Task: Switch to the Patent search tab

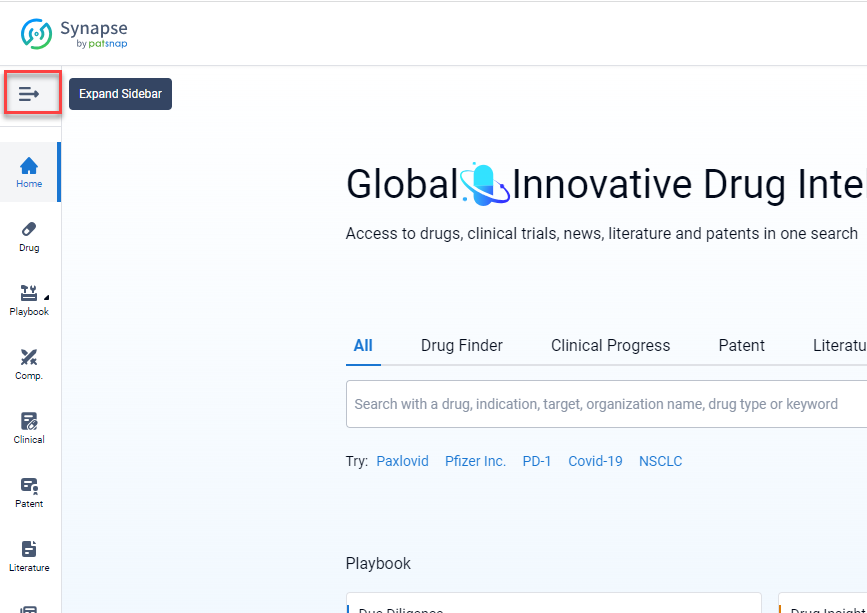Action: (741, 345)
